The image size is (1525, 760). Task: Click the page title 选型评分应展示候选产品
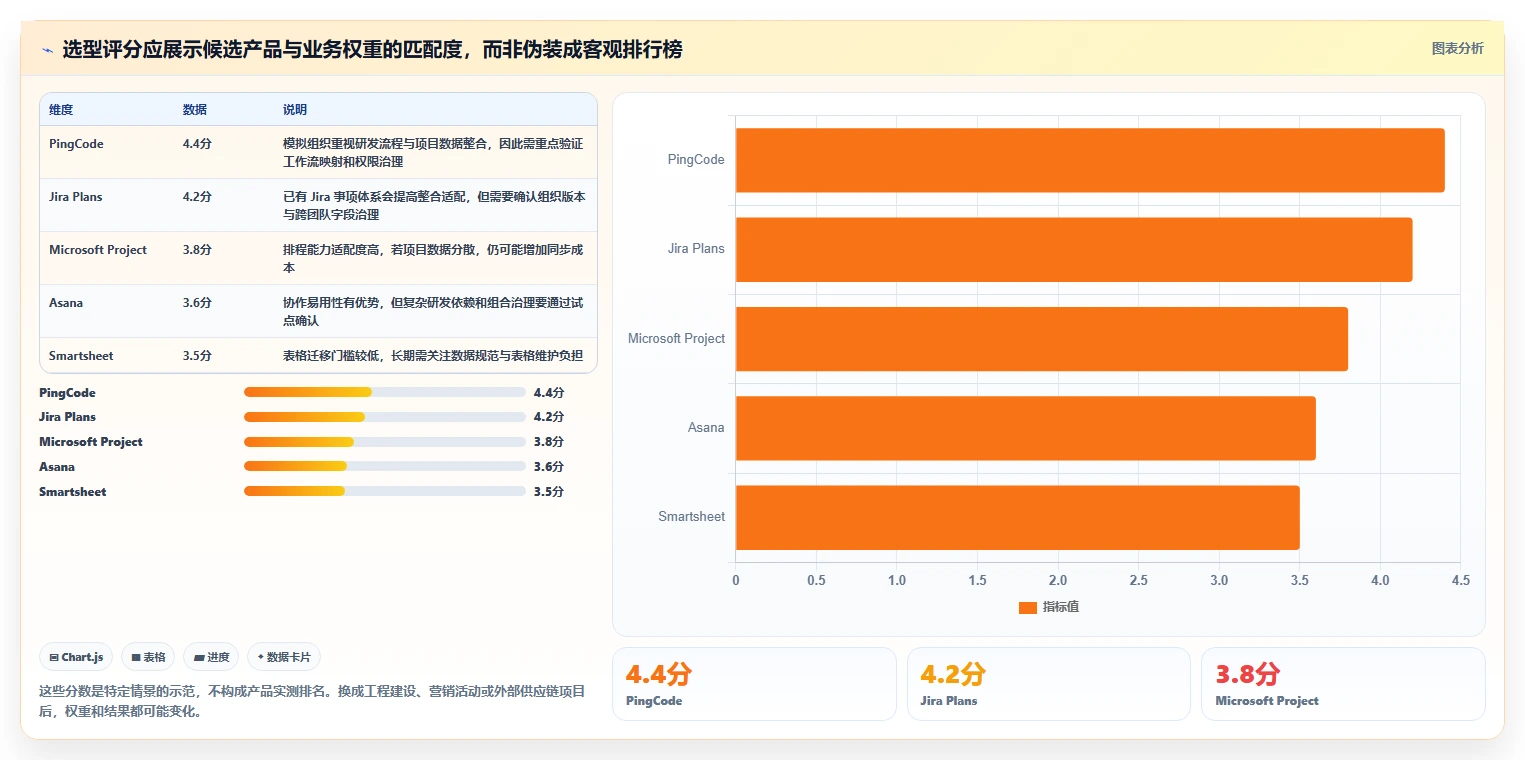pyautogui.click(x=372, y=49)
